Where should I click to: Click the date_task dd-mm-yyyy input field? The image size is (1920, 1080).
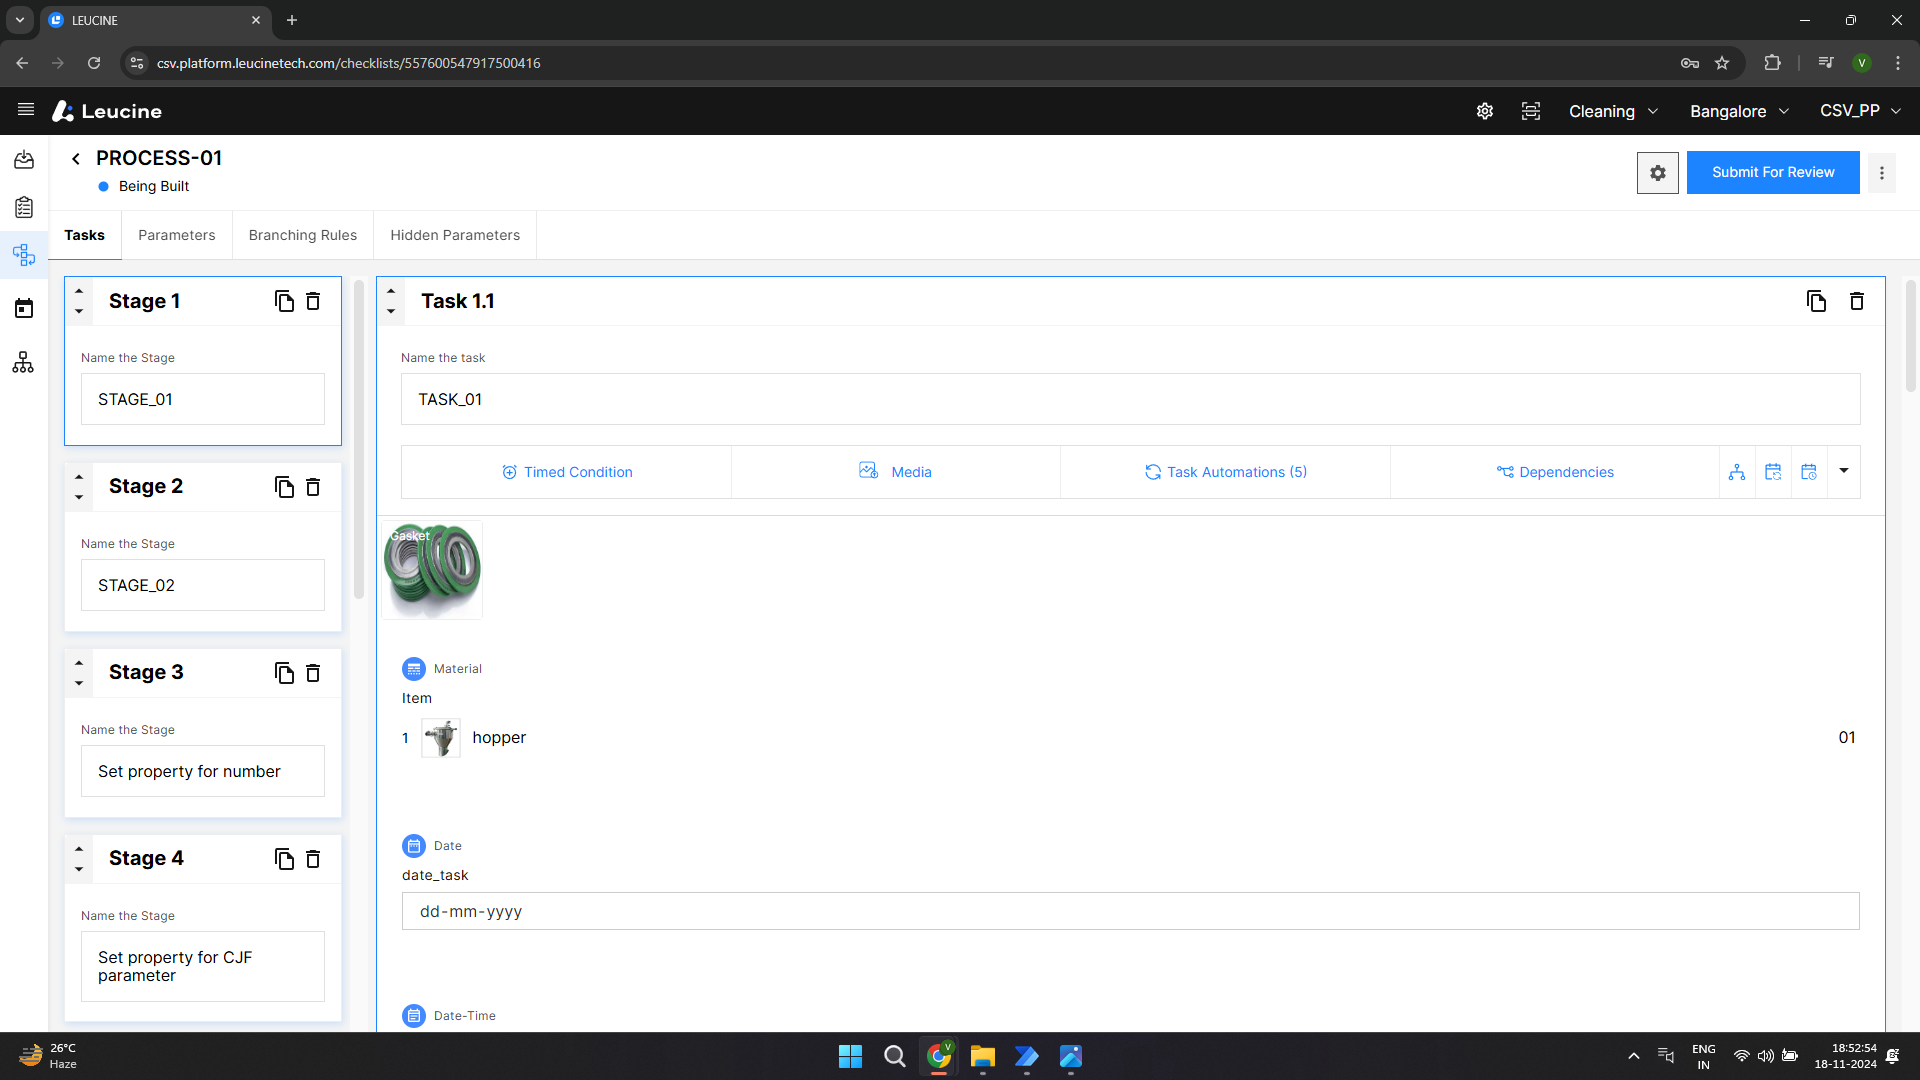coord(1130,911)
